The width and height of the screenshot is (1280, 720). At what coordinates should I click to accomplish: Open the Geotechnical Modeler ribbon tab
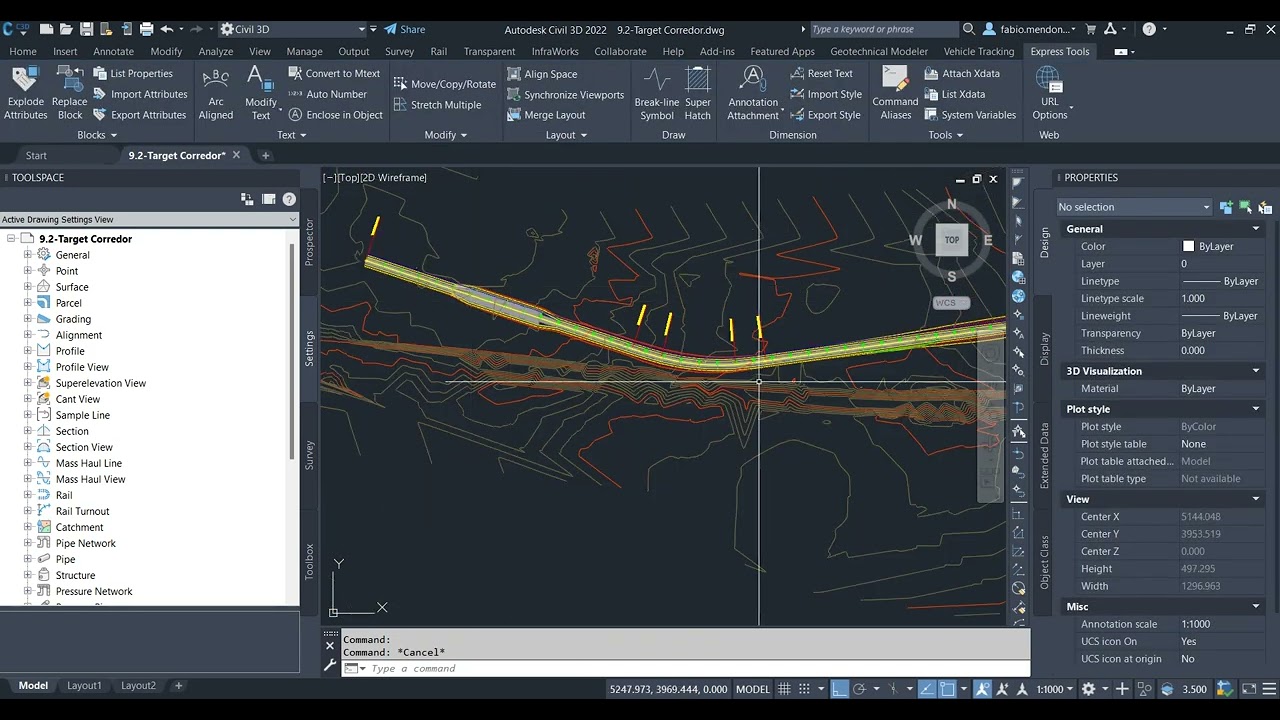tap(878, 51)
